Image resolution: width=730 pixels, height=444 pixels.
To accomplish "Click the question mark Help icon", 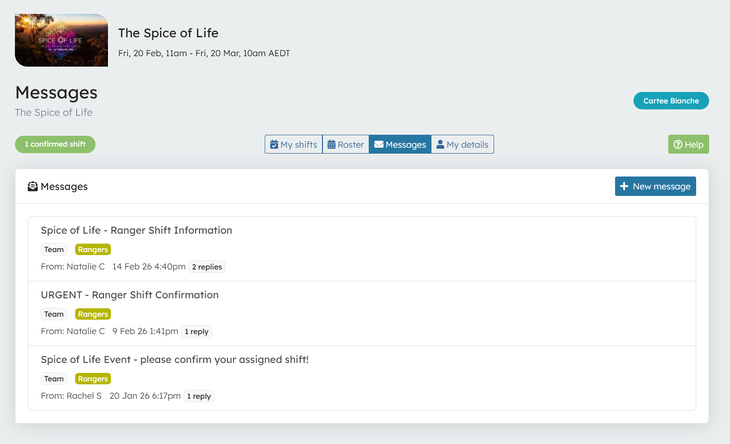I will (678, 145).
